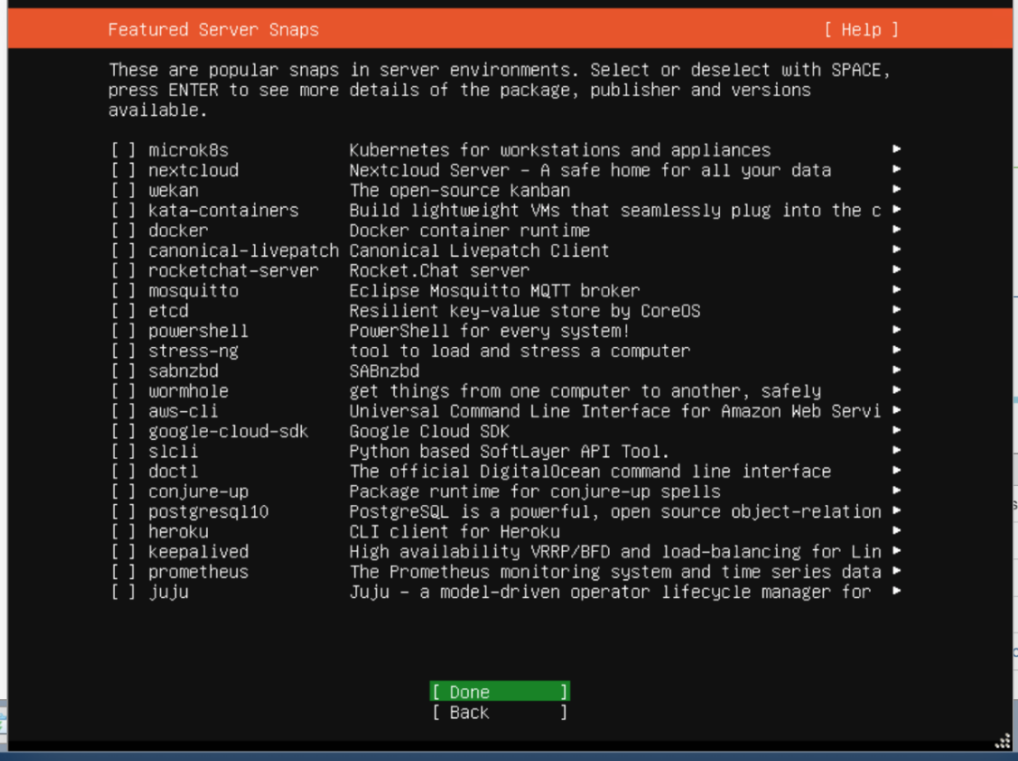Go to previous screen with Back
1018x761 pixels.
click(500, 712)
